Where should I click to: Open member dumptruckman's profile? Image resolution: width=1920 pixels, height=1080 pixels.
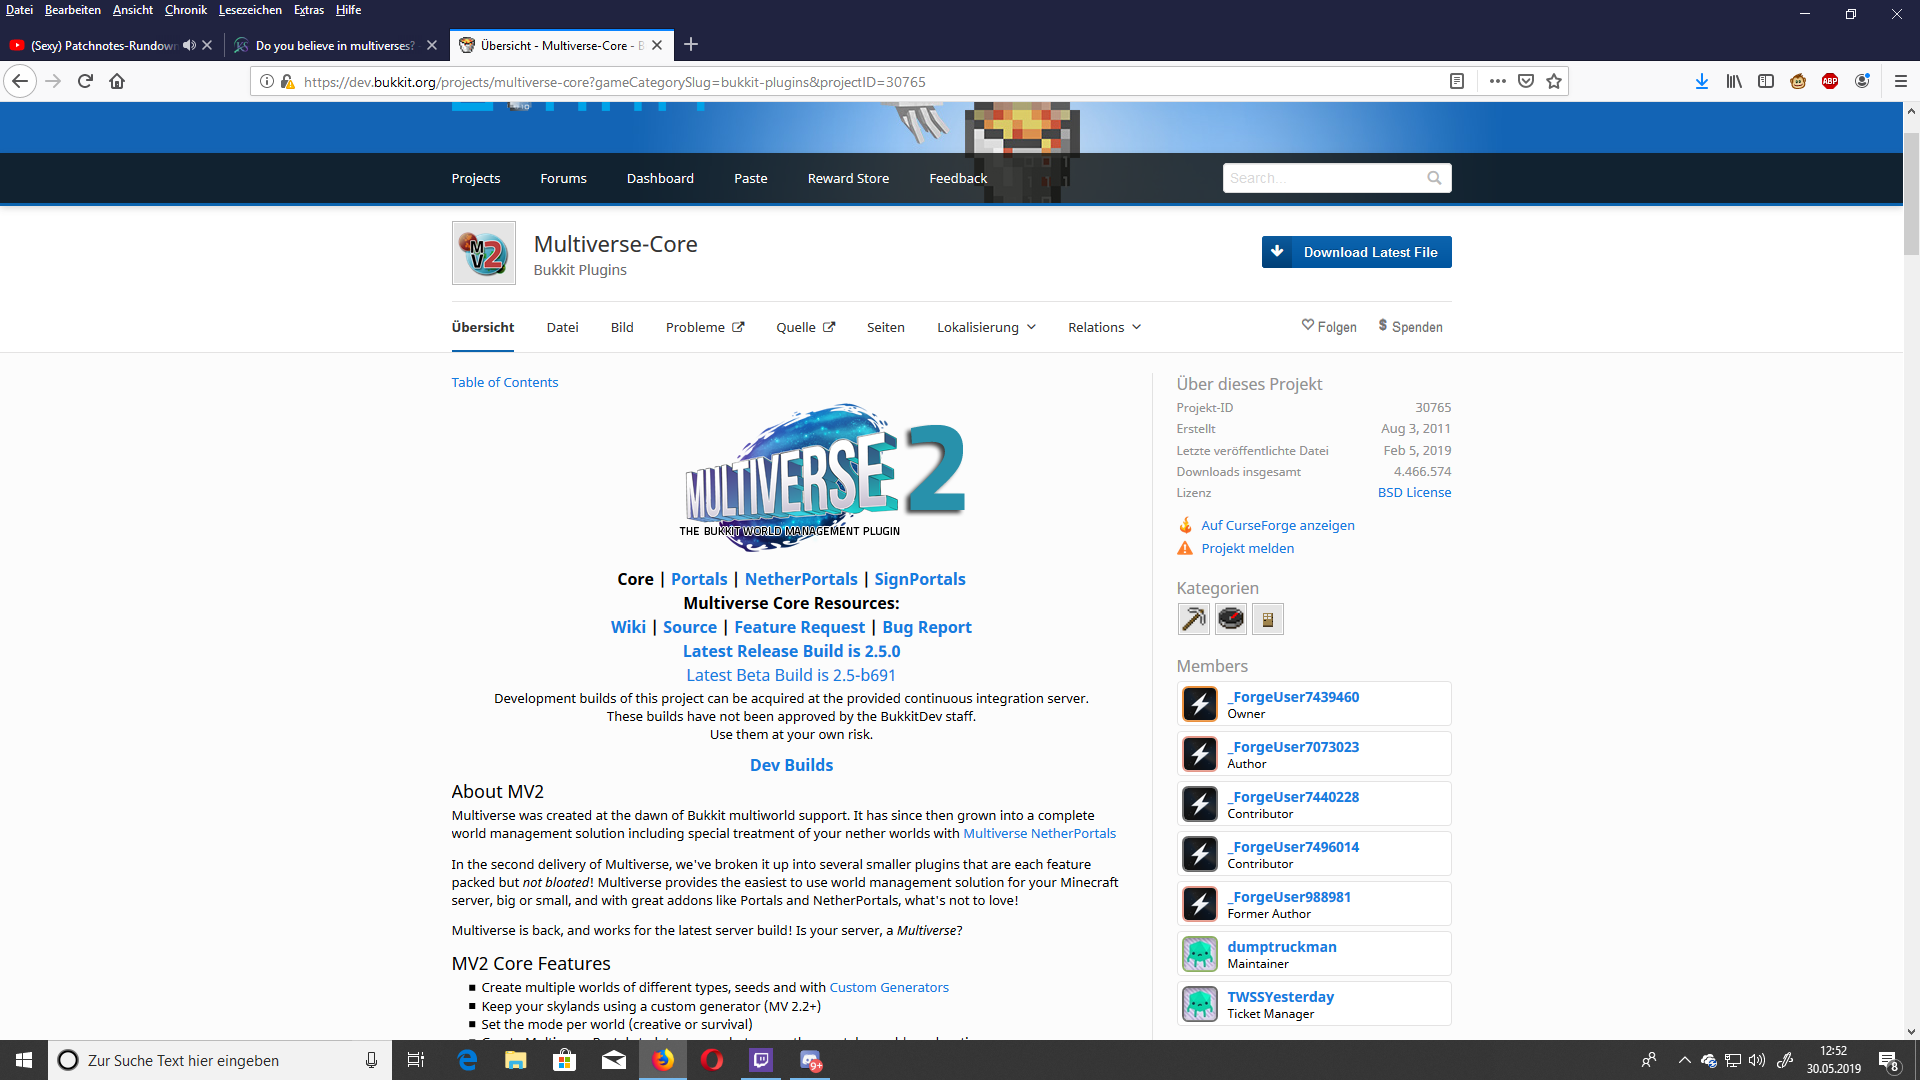point(1282,947)
